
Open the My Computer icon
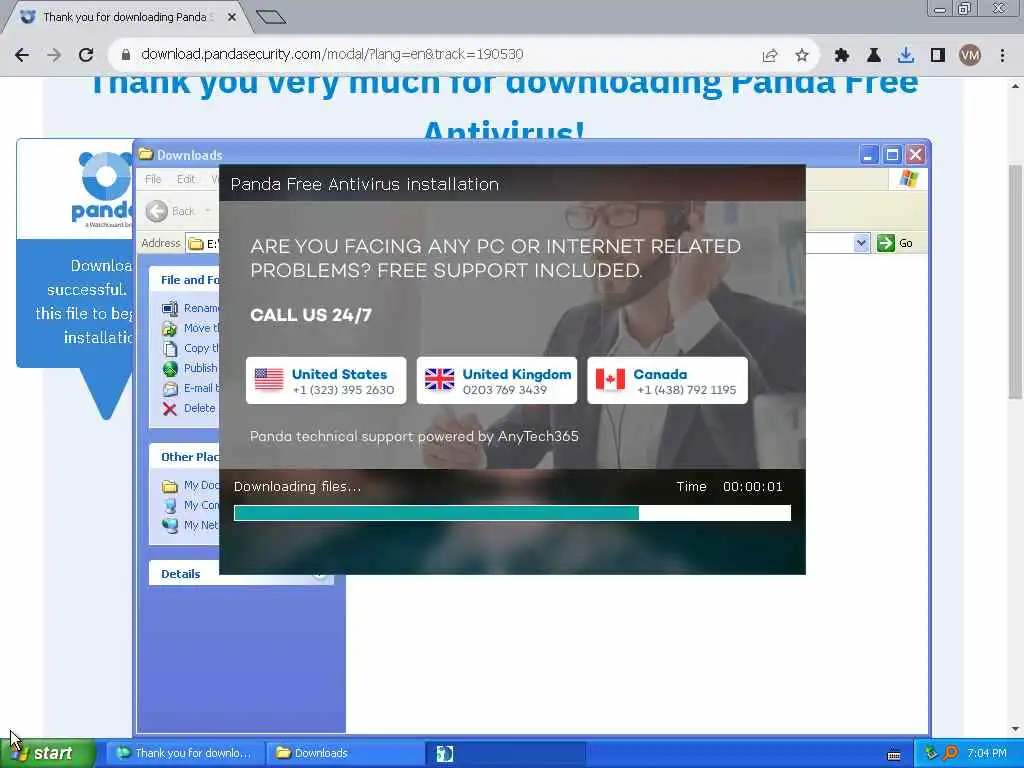(170, 505)
